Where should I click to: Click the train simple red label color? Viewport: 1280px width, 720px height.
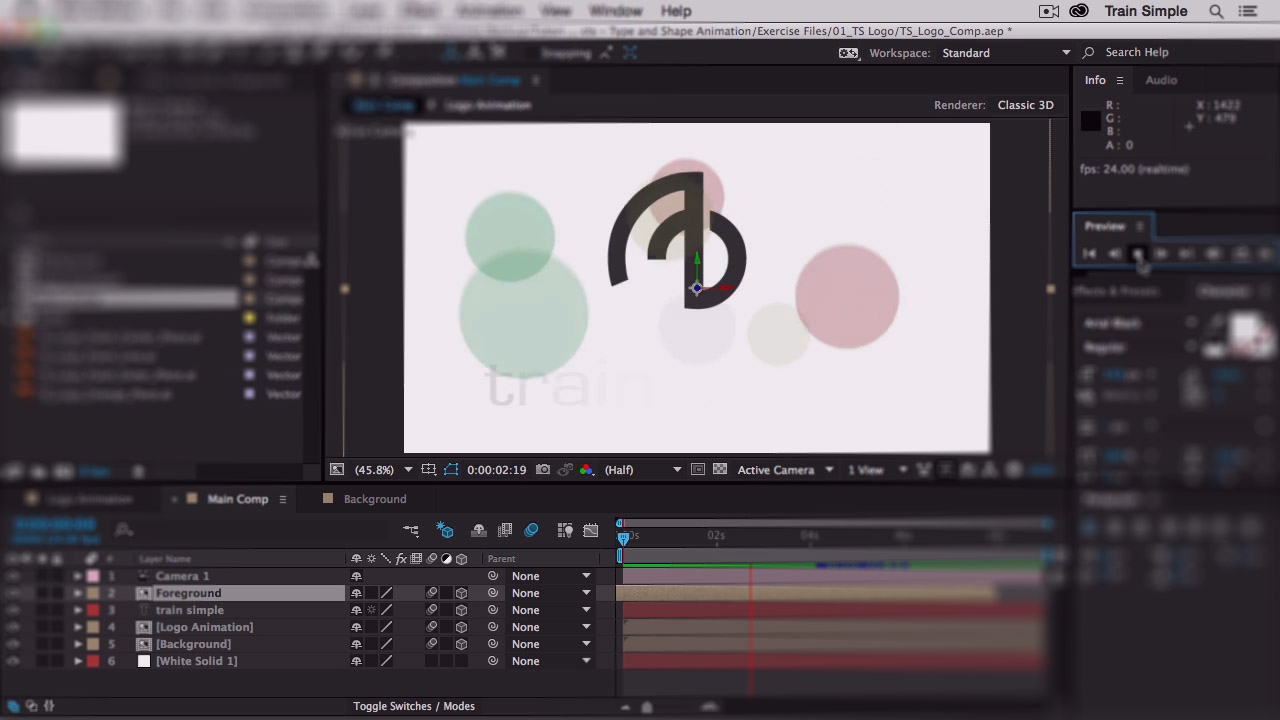pyautogui.click(x=93, y=610)
